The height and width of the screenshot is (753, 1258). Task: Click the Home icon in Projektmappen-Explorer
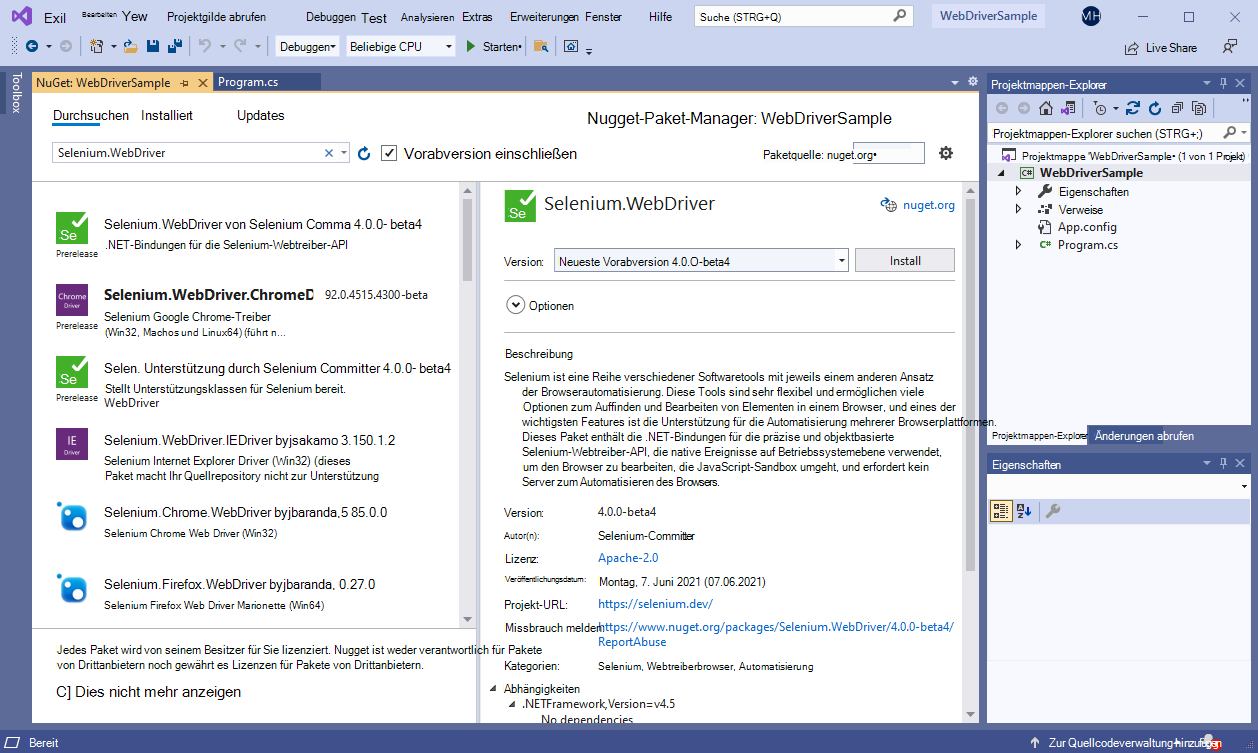click(1047, 108)
